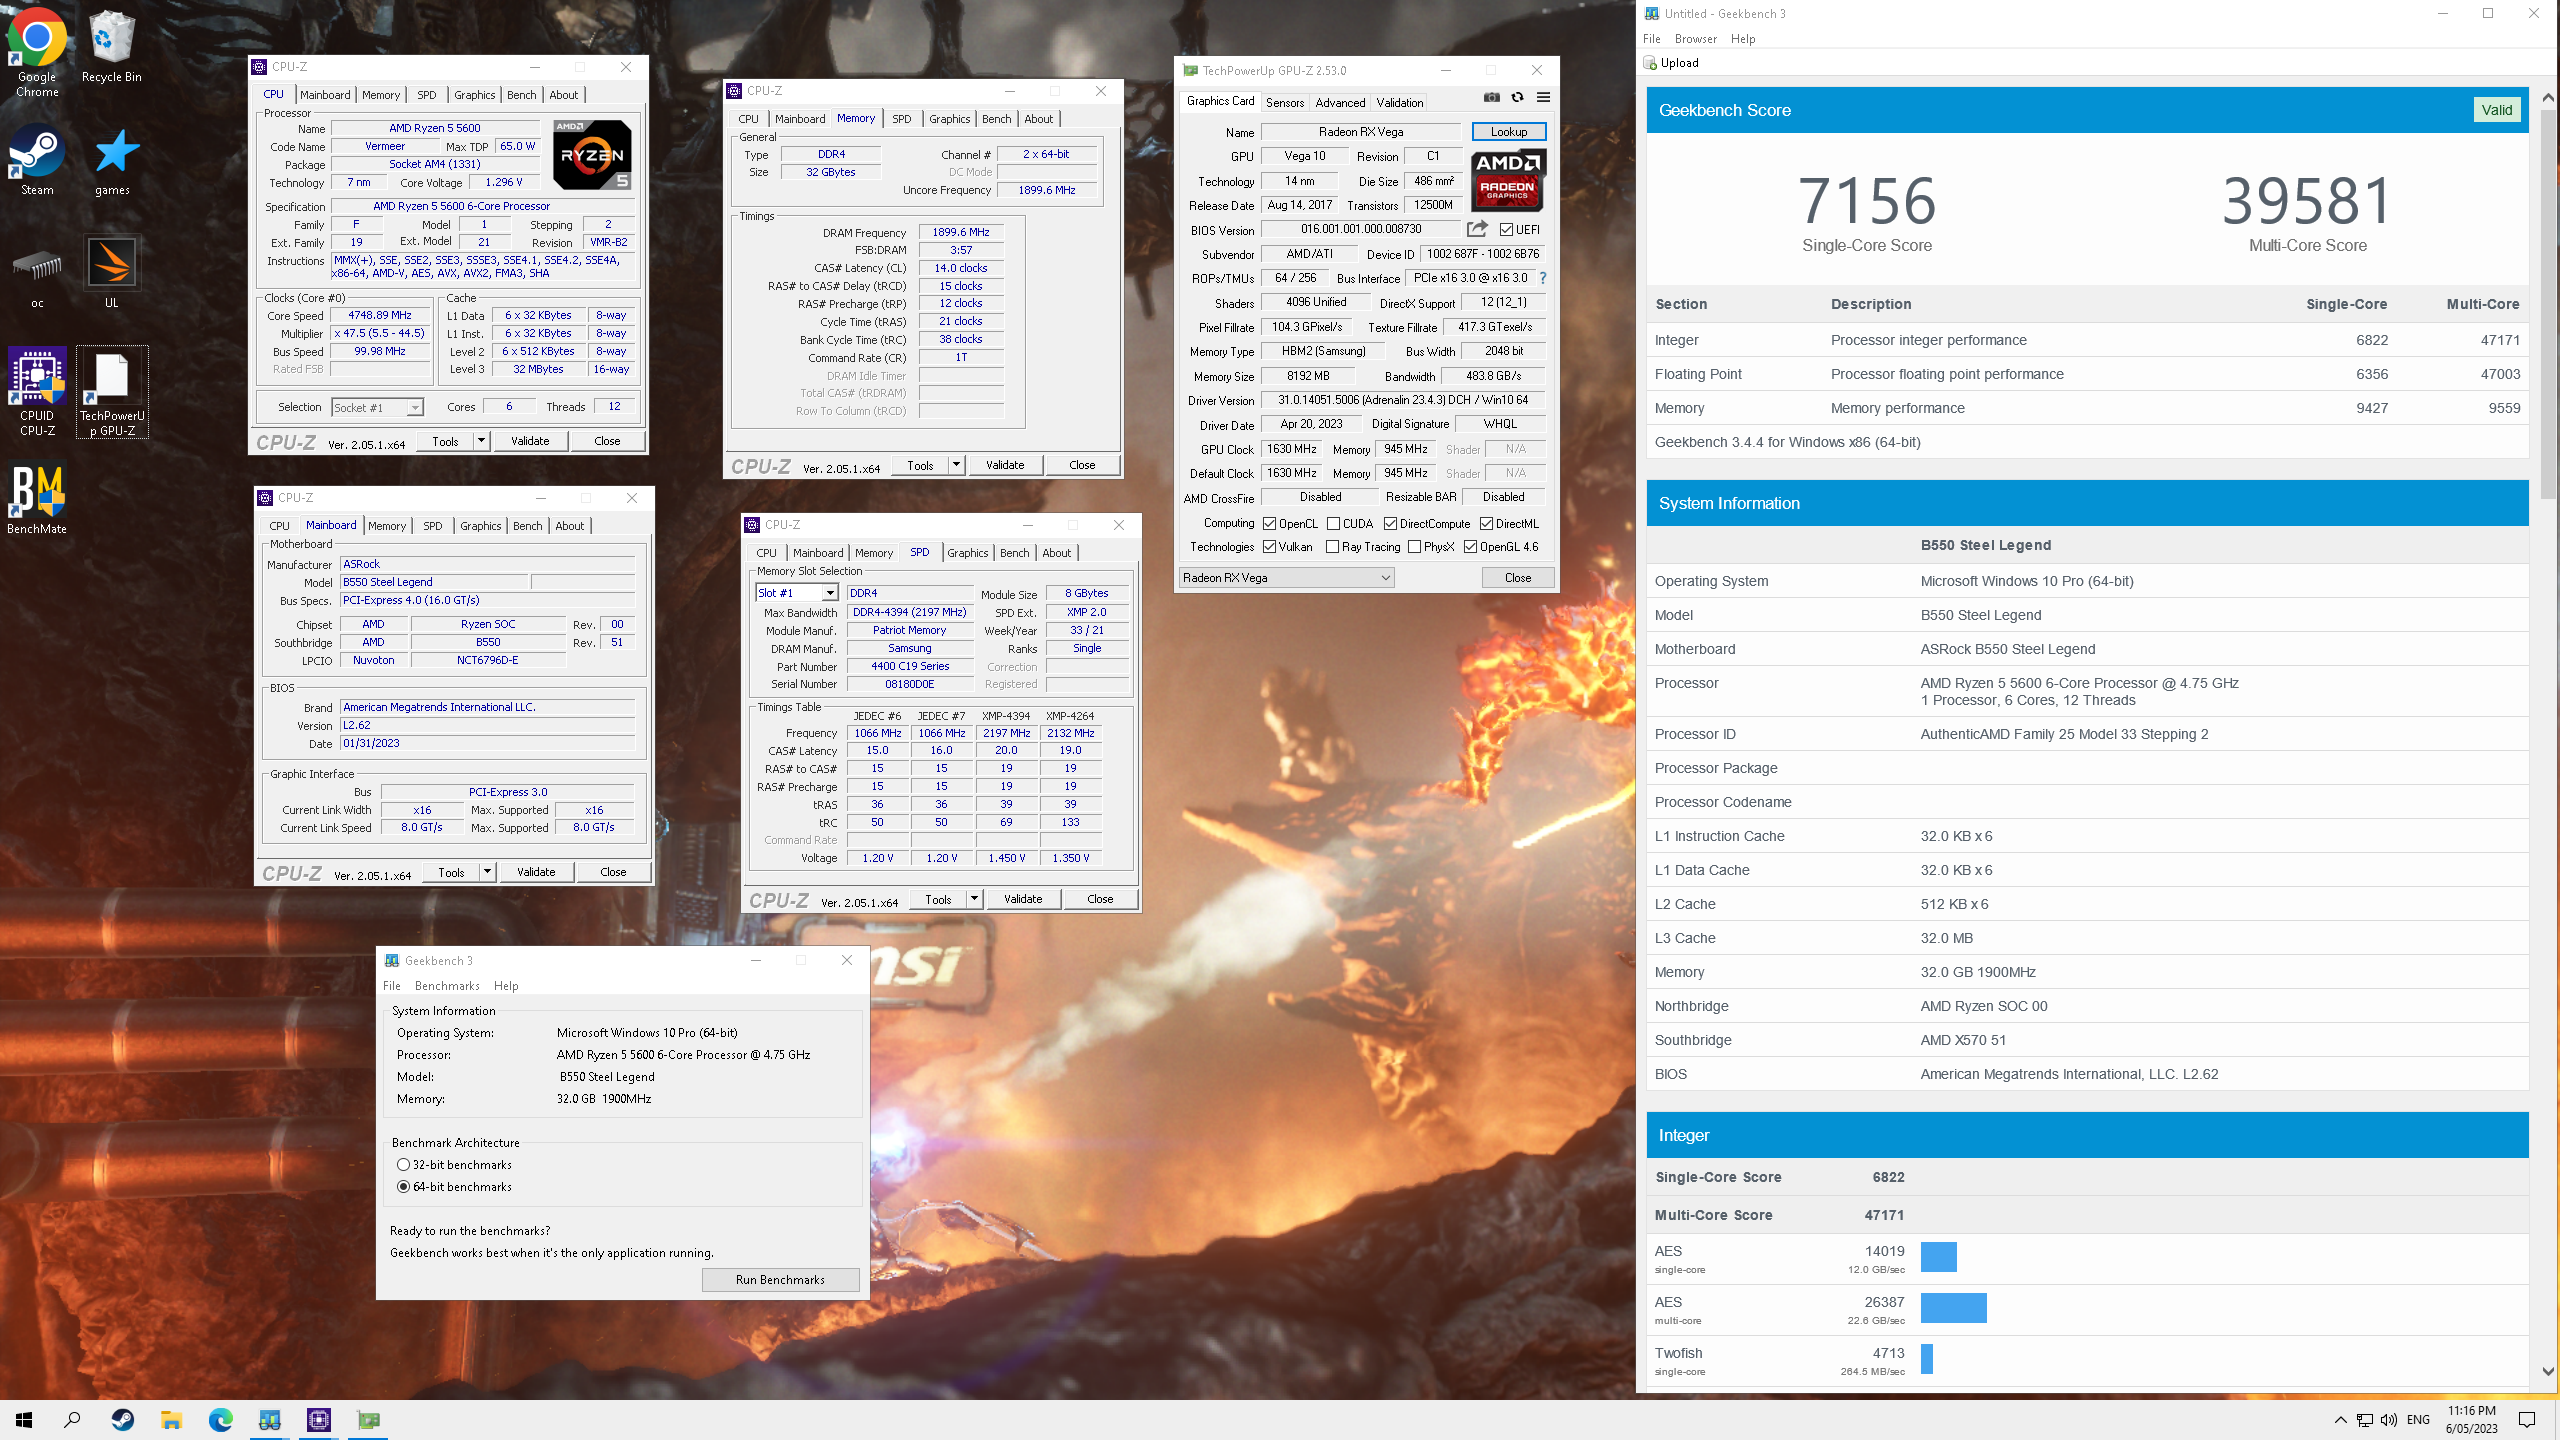Click Upload icon in Geekbench results
2560x1440 pixels.
[1651, 63]
